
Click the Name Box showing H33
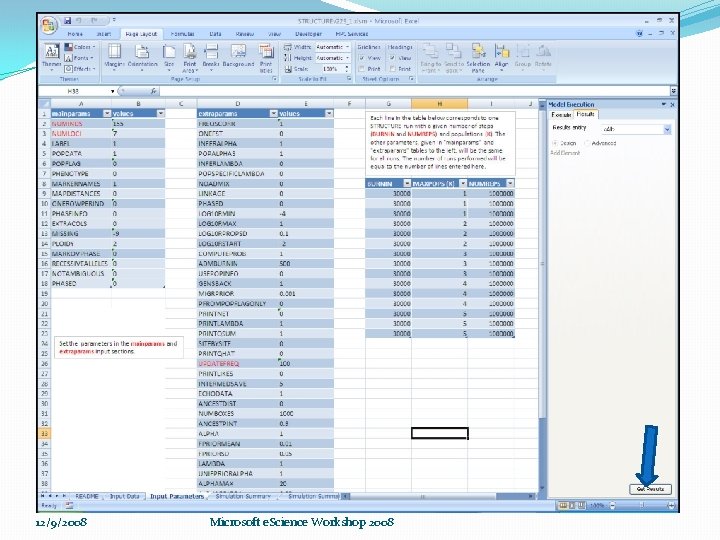coord(77,91)
